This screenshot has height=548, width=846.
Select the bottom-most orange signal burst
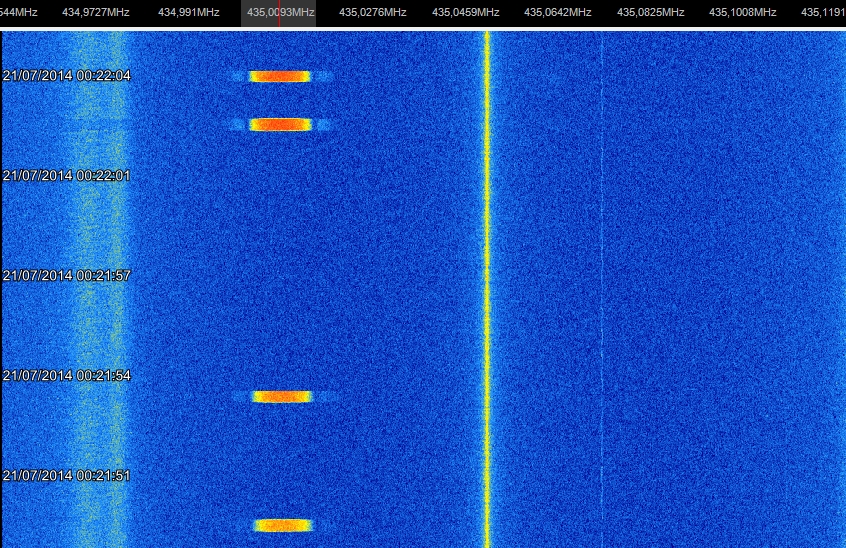pos(282,525)
